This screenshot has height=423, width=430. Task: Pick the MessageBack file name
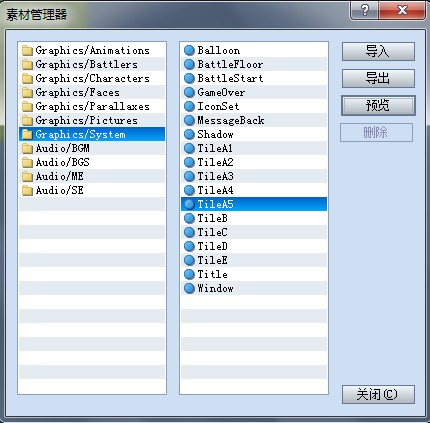pos(231,120)
